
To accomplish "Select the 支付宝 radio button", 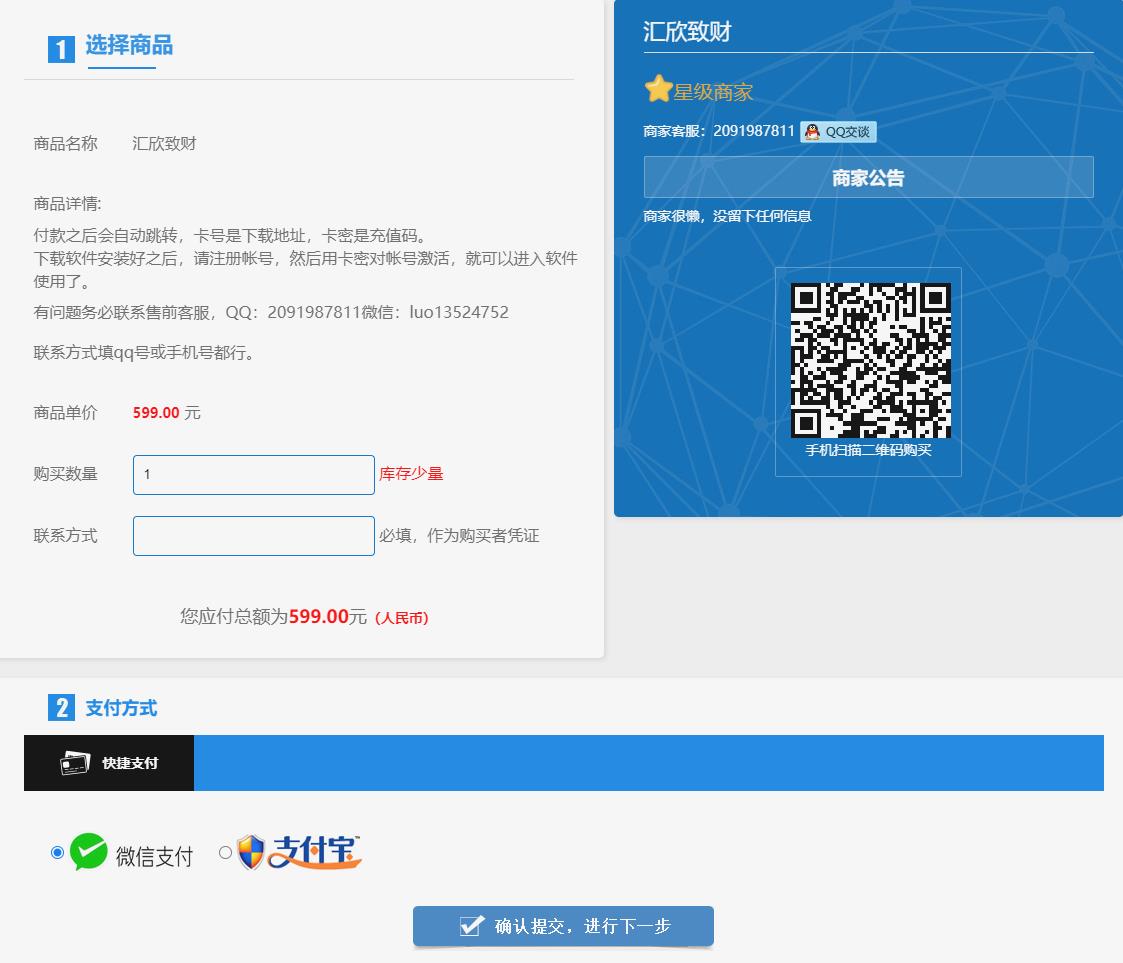I will coord(225,852).
